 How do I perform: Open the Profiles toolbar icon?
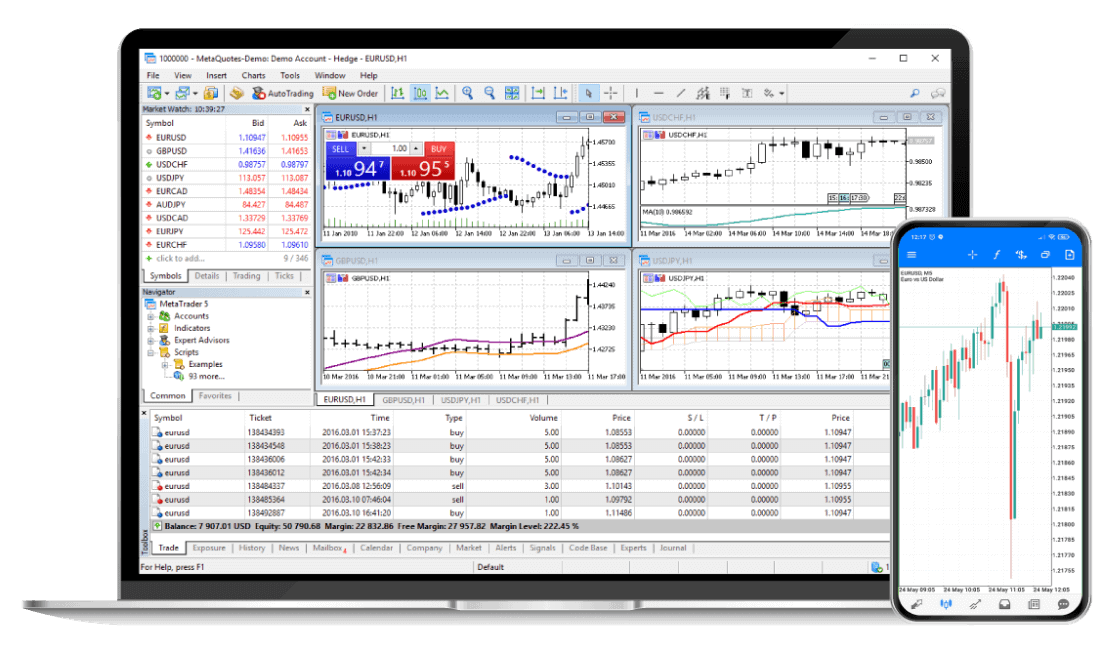[182, 93]
